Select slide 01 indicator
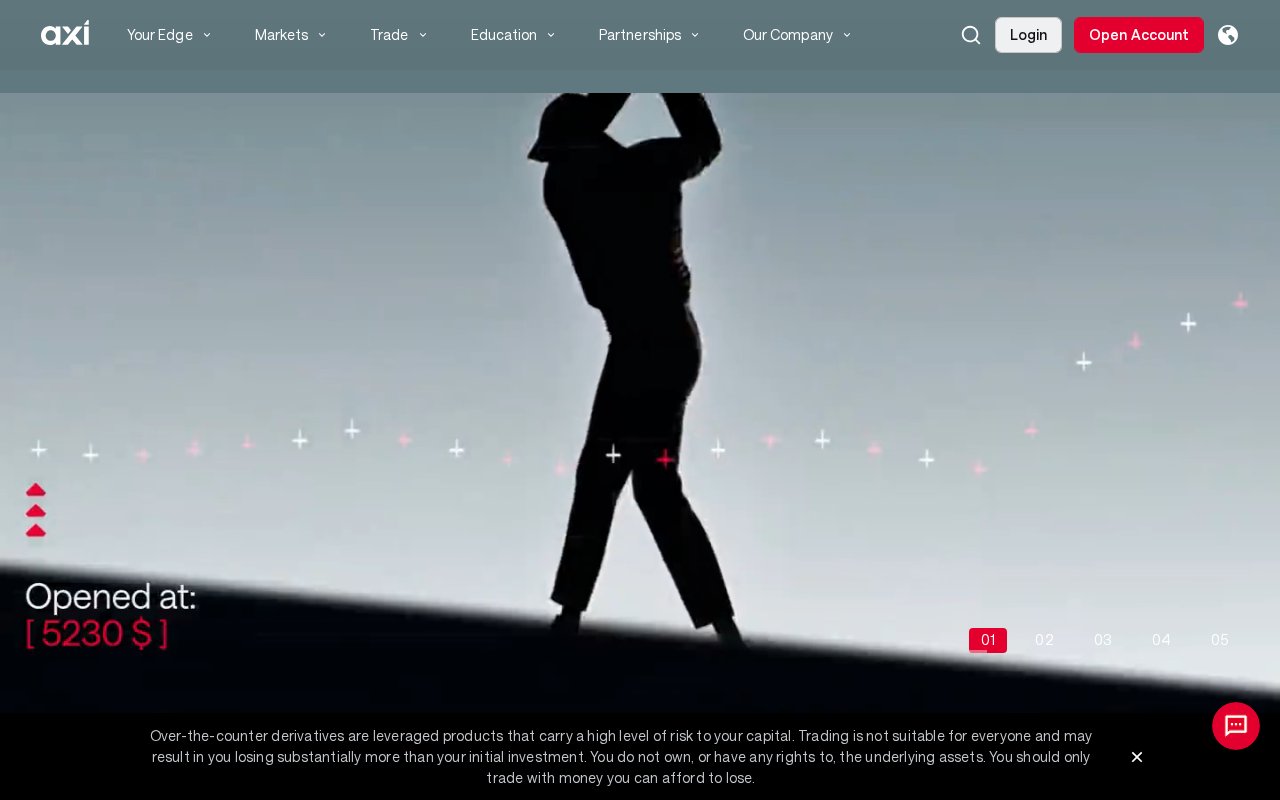1280x800 pixels. pyautogui.click(x=988, y=640)
